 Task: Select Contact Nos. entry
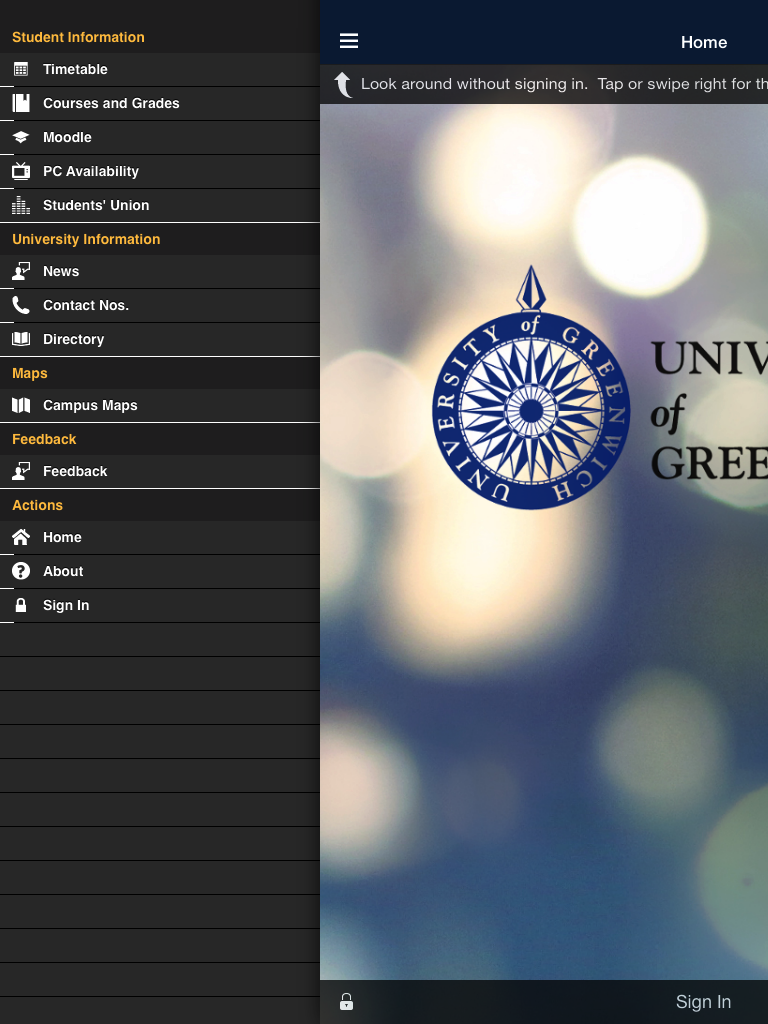(160, 306)
